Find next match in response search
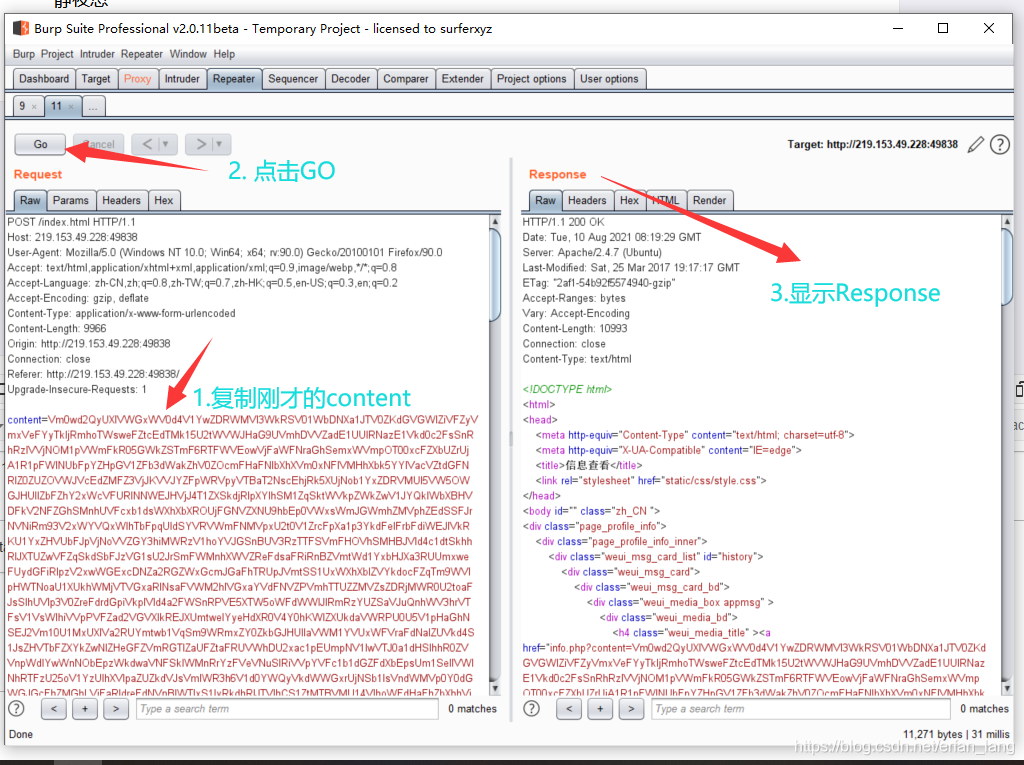Viewport: 1024px width, 765px height. pyautogui.click(x=631, y=709)
